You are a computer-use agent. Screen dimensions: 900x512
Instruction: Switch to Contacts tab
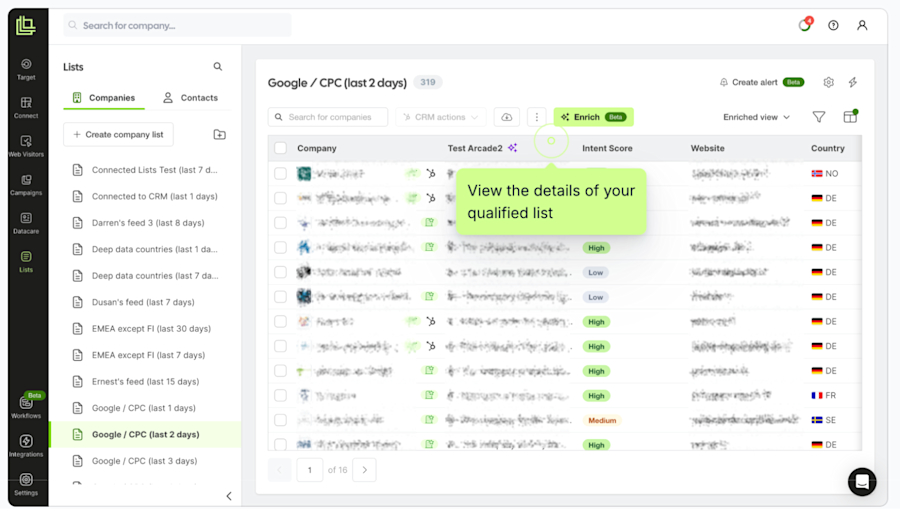(x=191, y=98)
